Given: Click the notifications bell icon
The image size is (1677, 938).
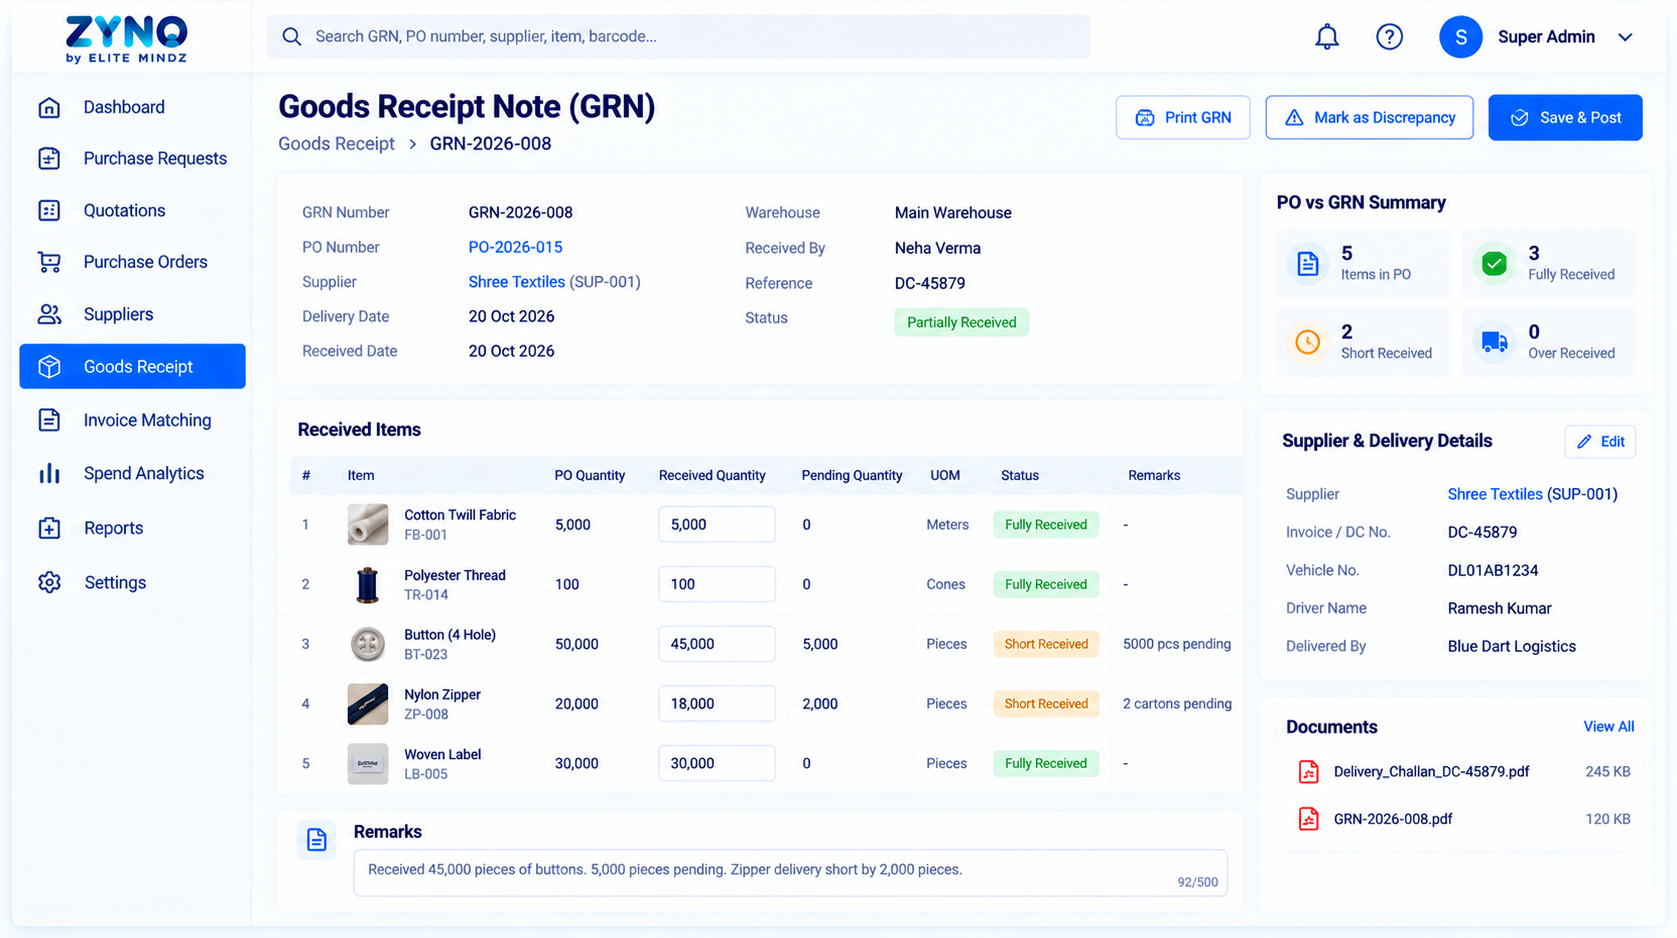Looking at the screenshot, I should (1326, 37).
